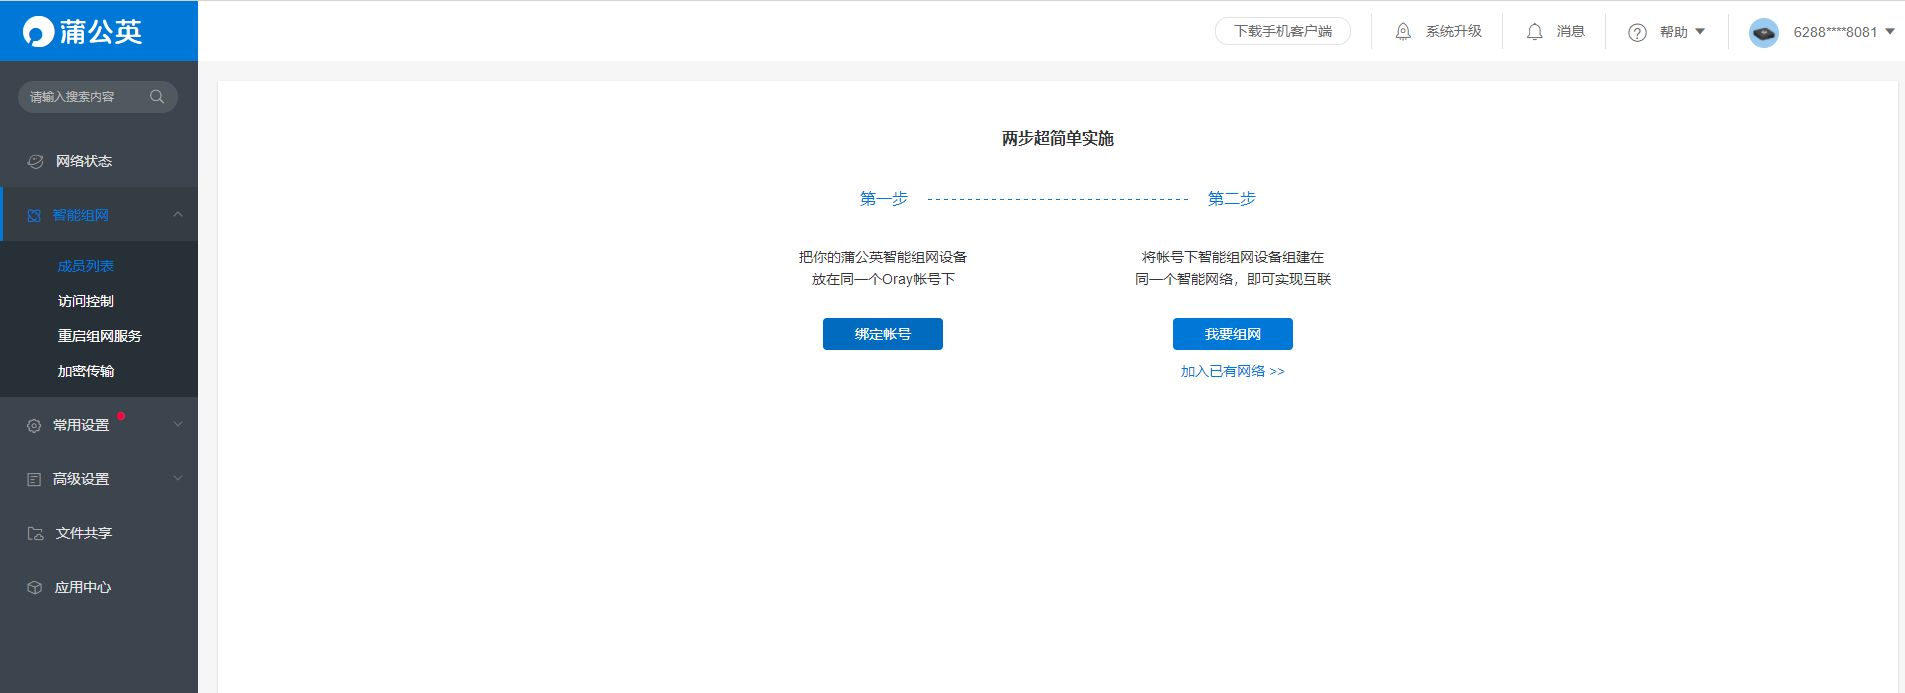This screenshot has width=1905, height=693.
Task: Click the 常用设置 menu label
Action: coord(81,425)
